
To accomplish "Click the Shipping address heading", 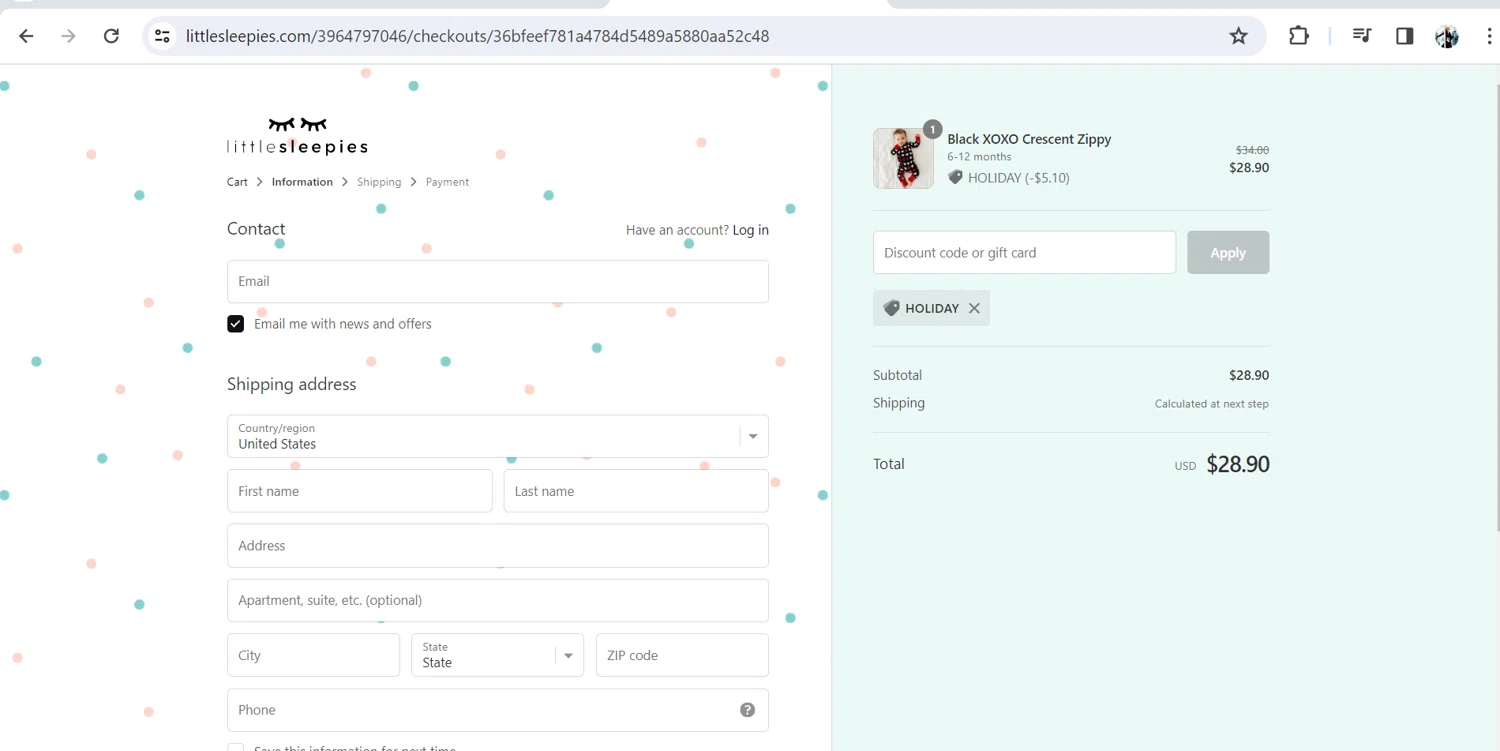I will pyautogui.click(x=291, y=384).
